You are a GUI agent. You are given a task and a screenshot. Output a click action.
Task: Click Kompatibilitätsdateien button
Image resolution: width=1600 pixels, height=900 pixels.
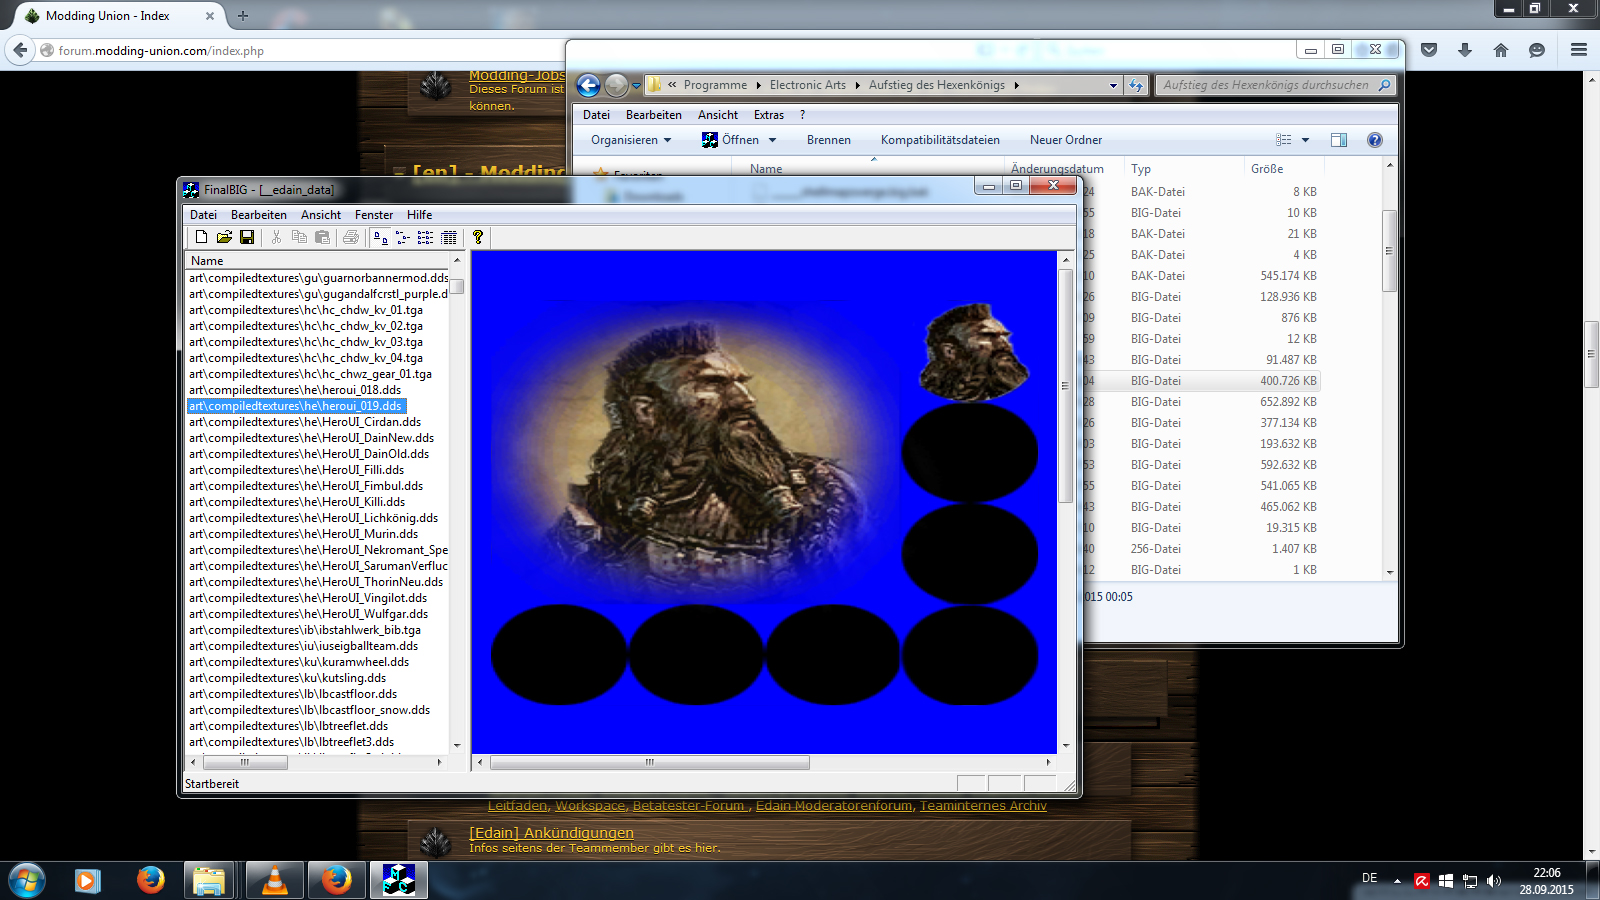tap(940, 140)
